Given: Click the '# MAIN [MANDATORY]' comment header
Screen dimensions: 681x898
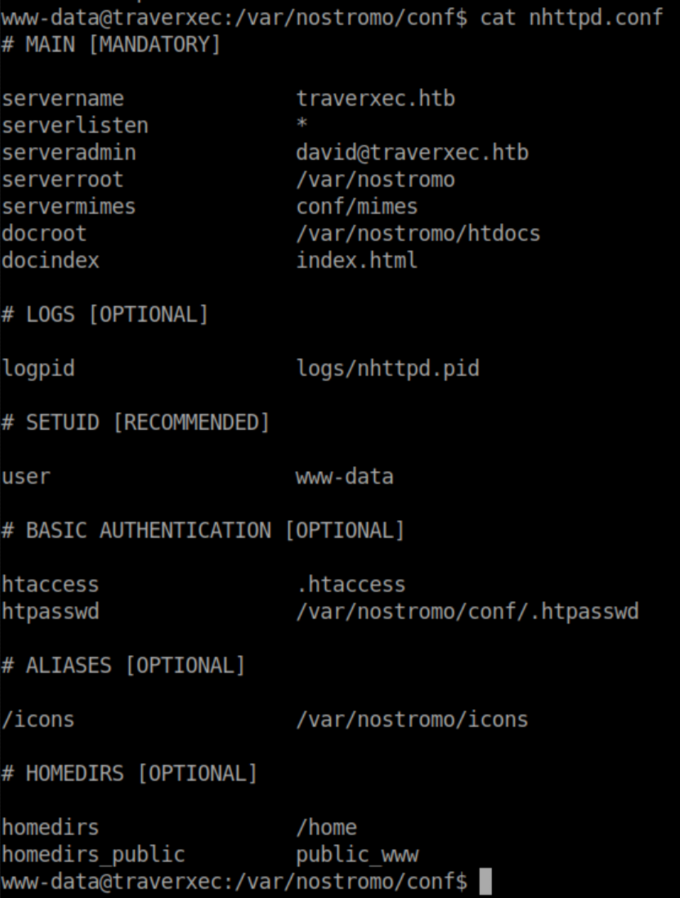Looking at the screenshot, I should [111, 45].
